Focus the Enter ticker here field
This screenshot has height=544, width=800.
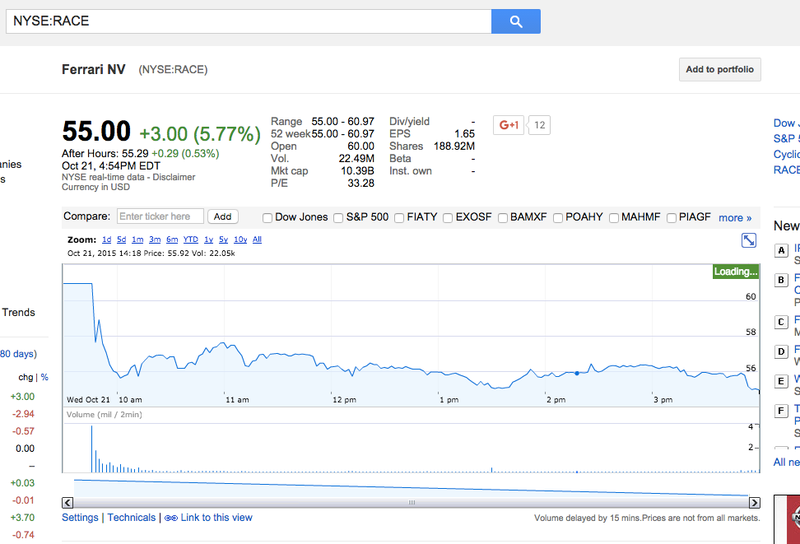pyautogui.click(x=160, y=216)
